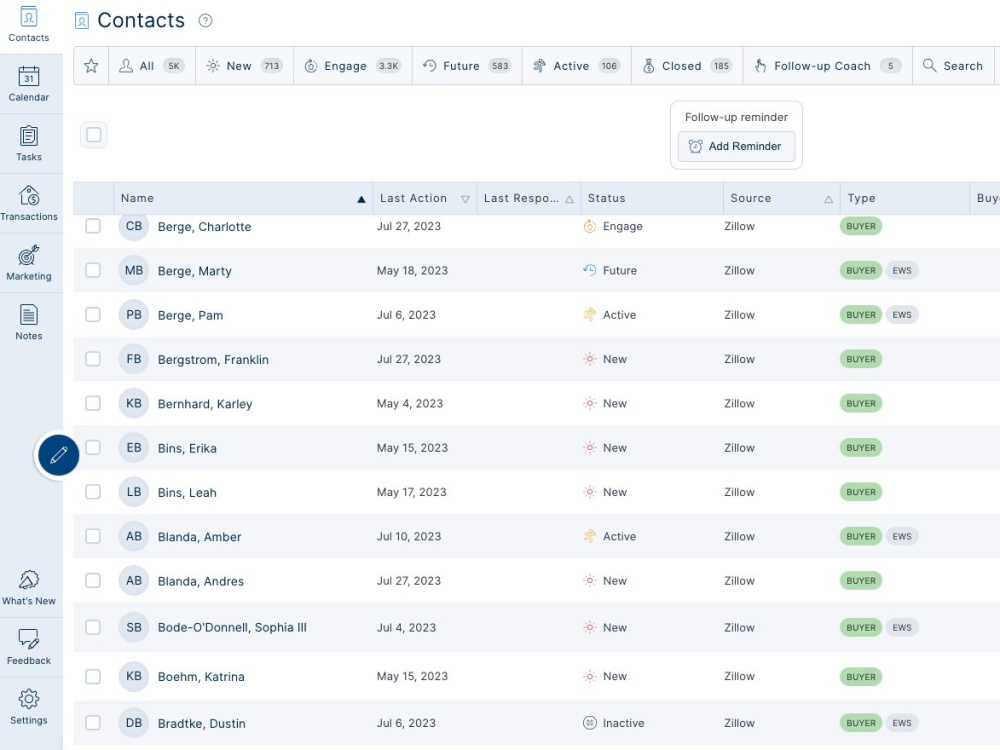The image size is (1000, 750).
Task: Sort by Last Response column arrow
Action: 570,200
